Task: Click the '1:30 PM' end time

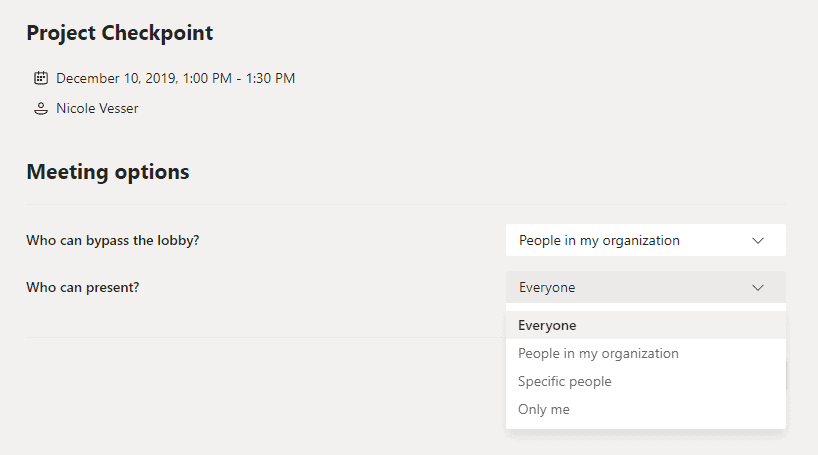Action: 270,78
